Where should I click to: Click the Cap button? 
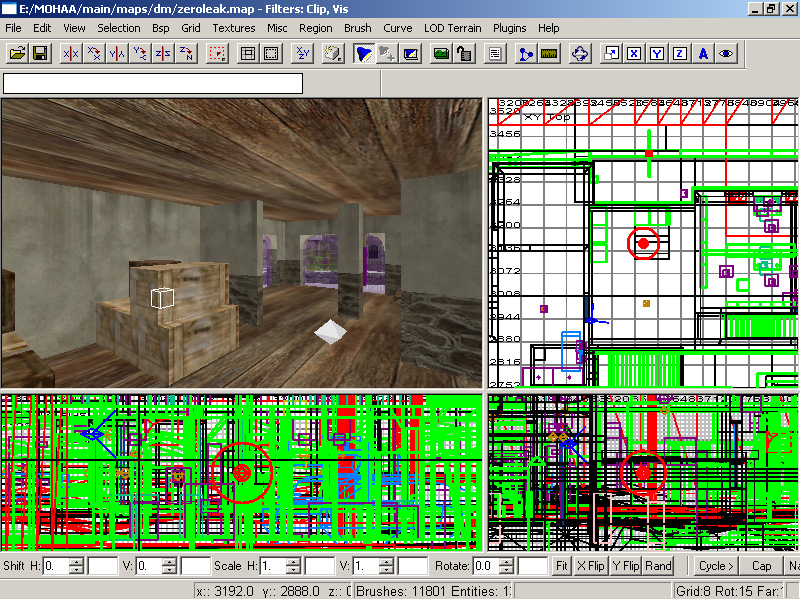761,566
